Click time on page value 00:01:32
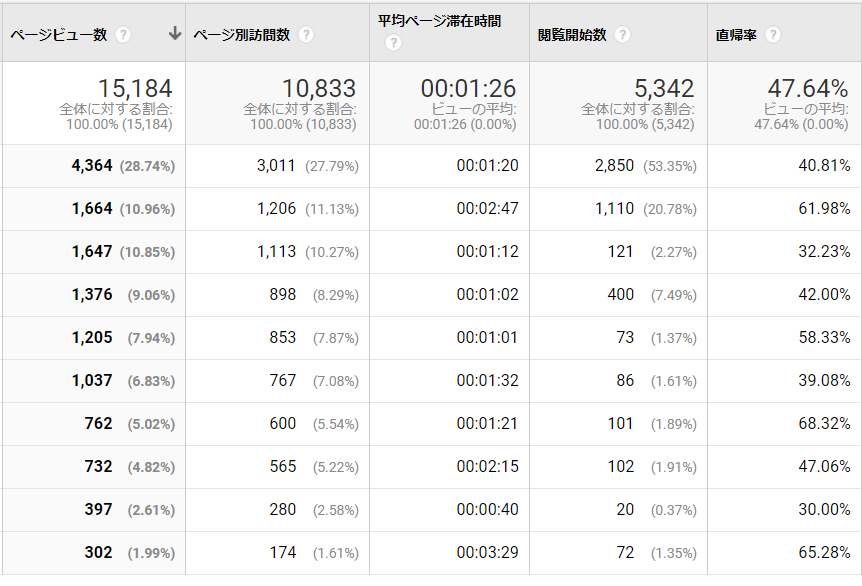862x586 pixels. click(x=488, y=380)
